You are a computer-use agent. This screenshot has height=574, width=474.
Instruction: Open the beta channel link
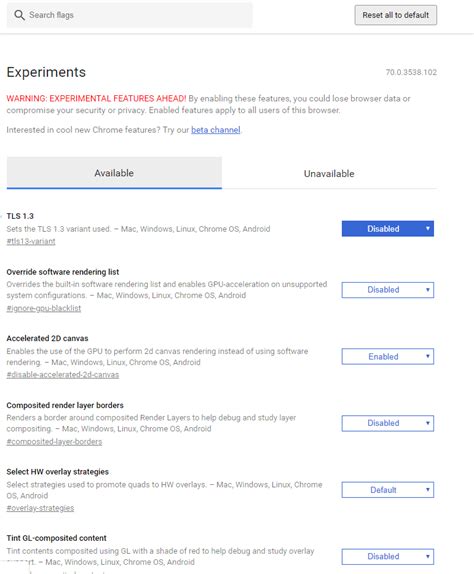[x=216, y=130]
